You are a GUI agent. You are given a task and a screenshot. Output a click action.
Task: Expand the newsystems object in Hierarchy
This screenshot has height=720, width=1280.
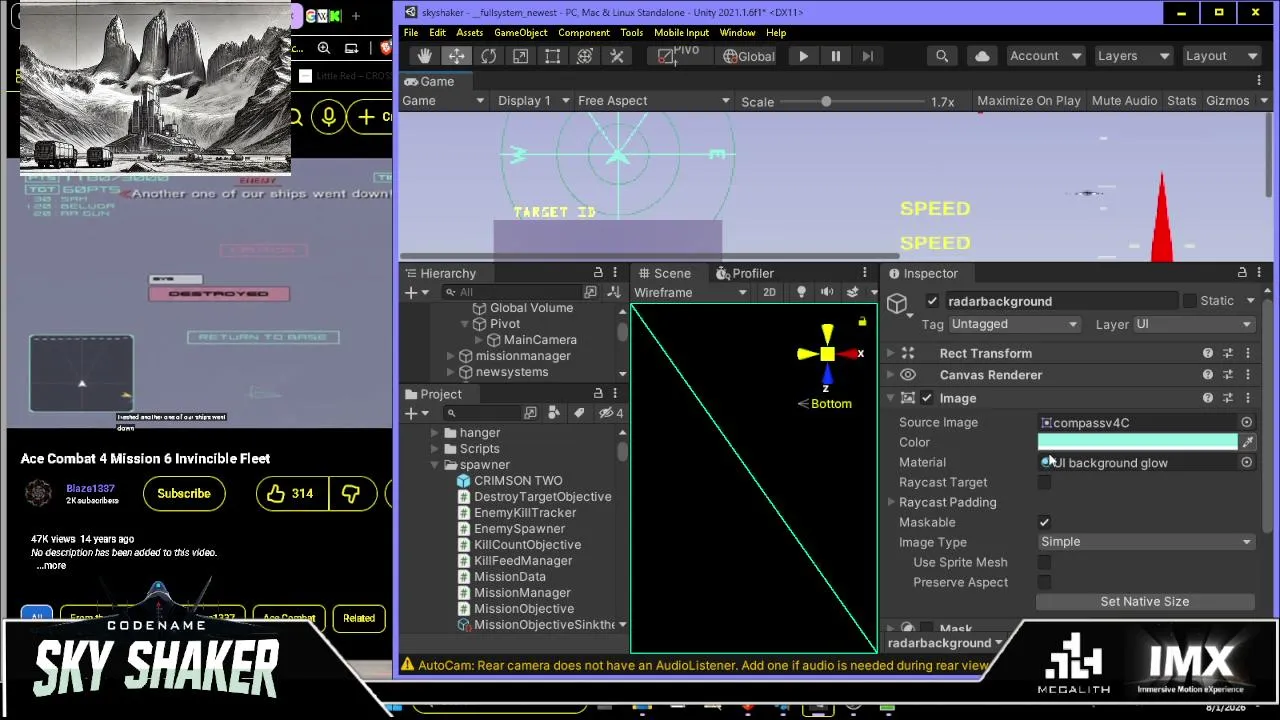[x=451, y=372]
